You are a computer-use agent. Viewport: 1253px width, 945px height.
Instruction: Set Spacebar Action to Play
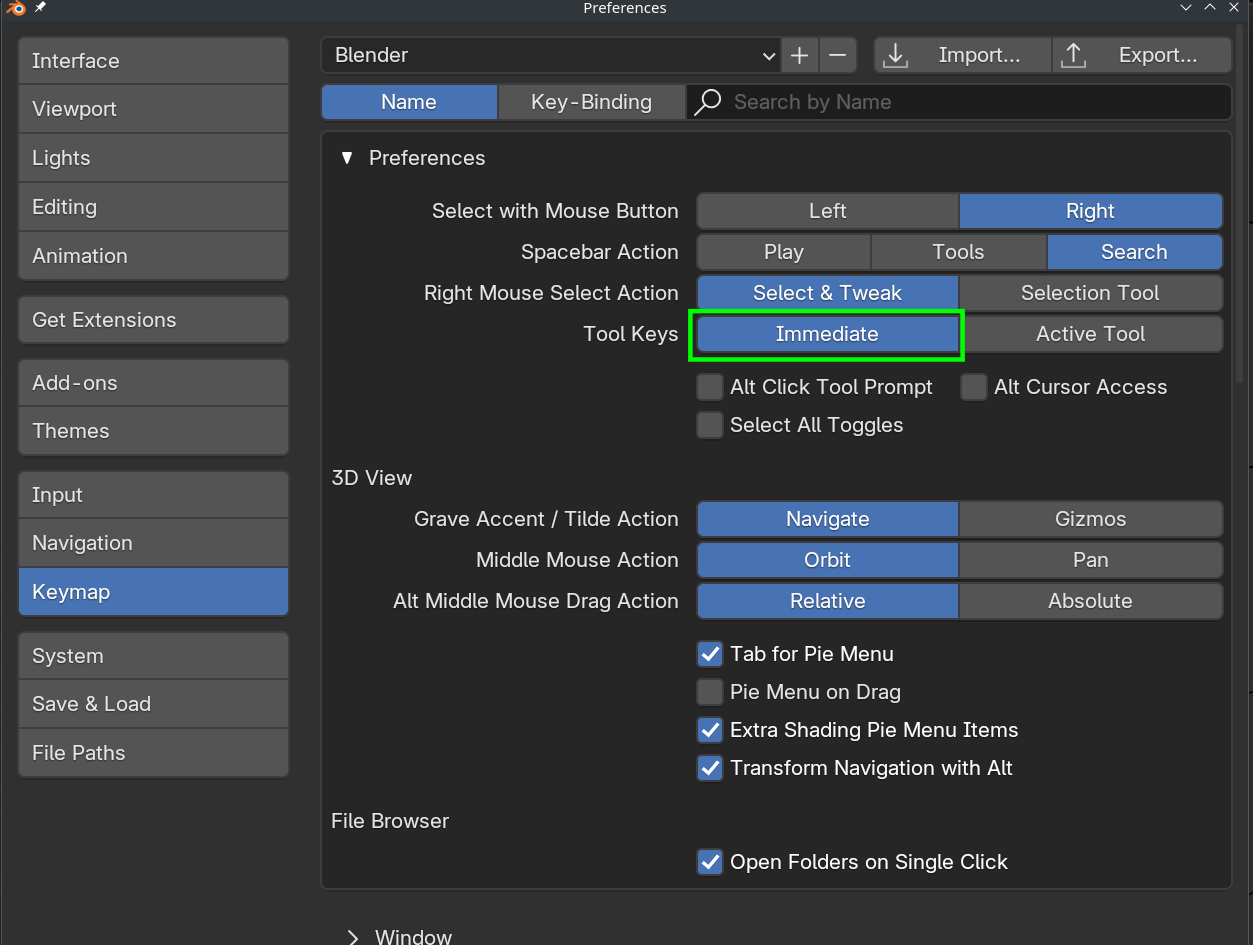pos(783,252)
